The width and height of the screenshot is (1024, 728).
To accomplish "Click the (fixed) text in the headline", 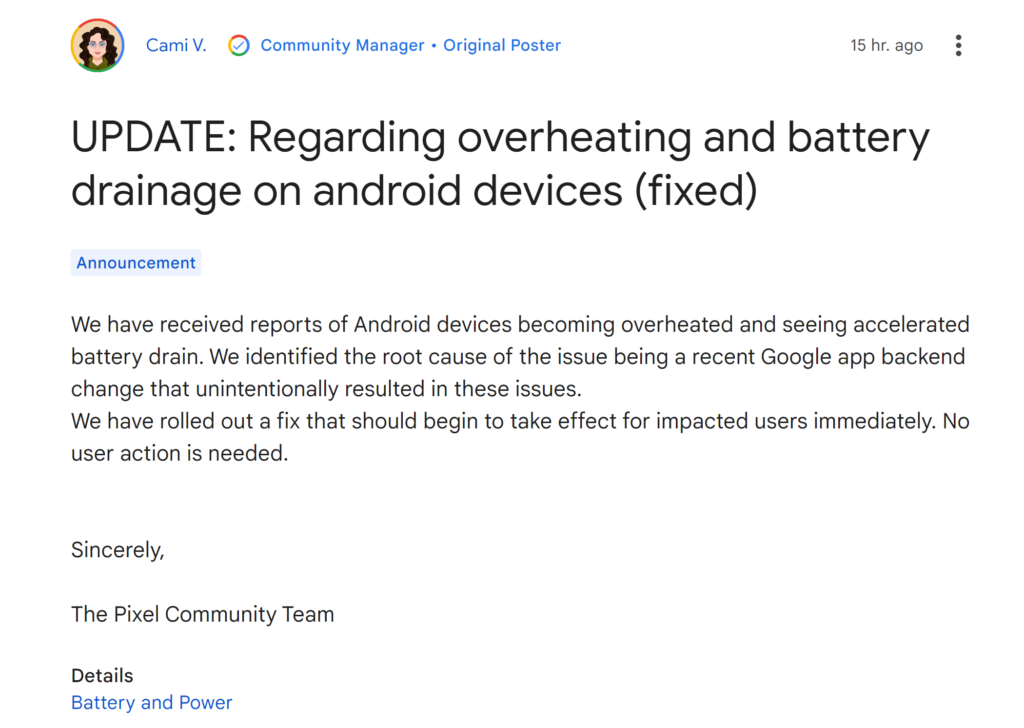I will [696, 191].
